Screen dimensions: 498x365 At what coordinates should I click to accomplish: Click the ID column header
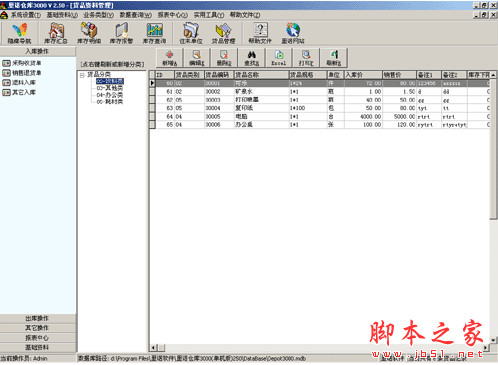165,75
